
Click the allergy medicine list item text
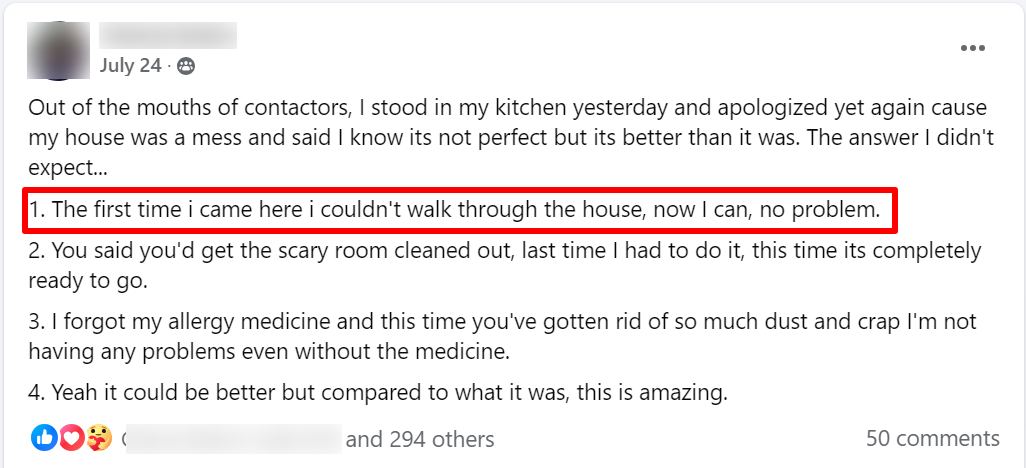click(502, 322)
